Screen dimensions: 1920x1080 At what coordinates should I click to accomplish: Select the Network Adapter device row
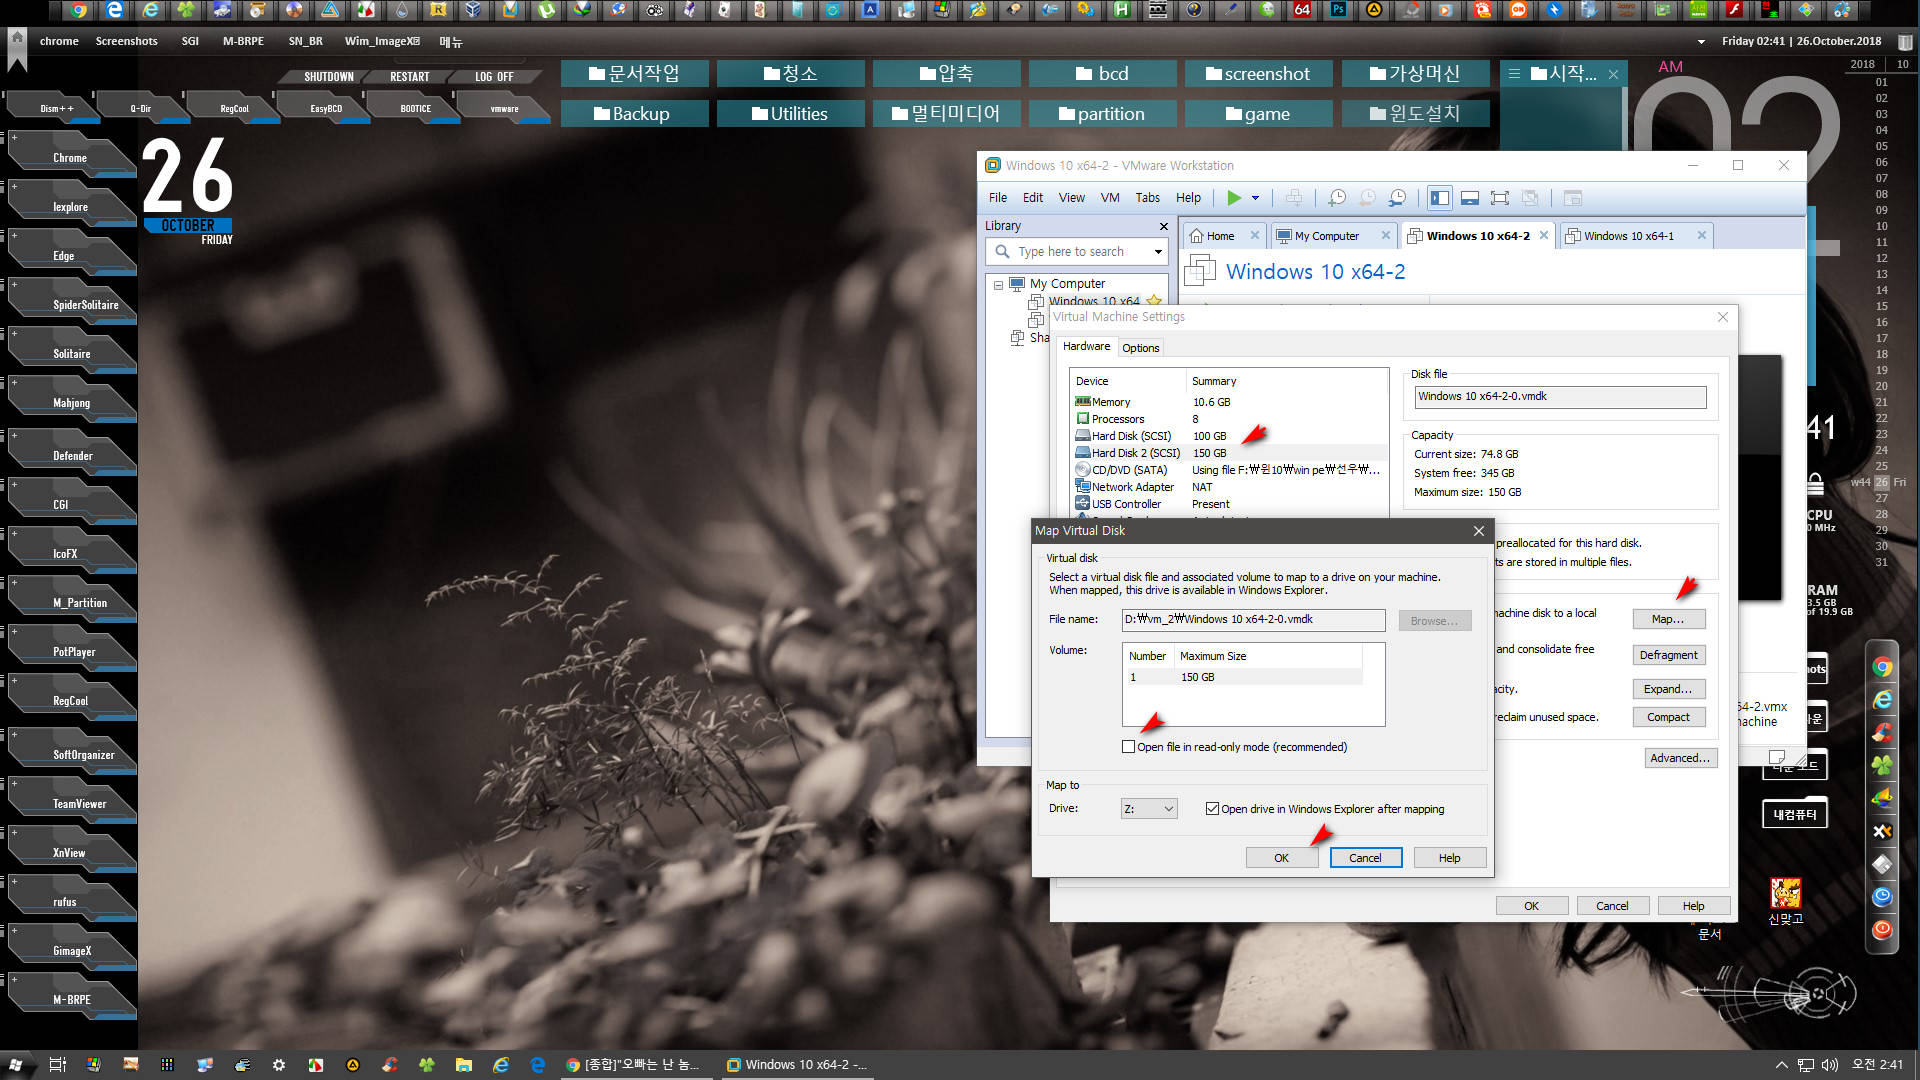[1229, 487]
